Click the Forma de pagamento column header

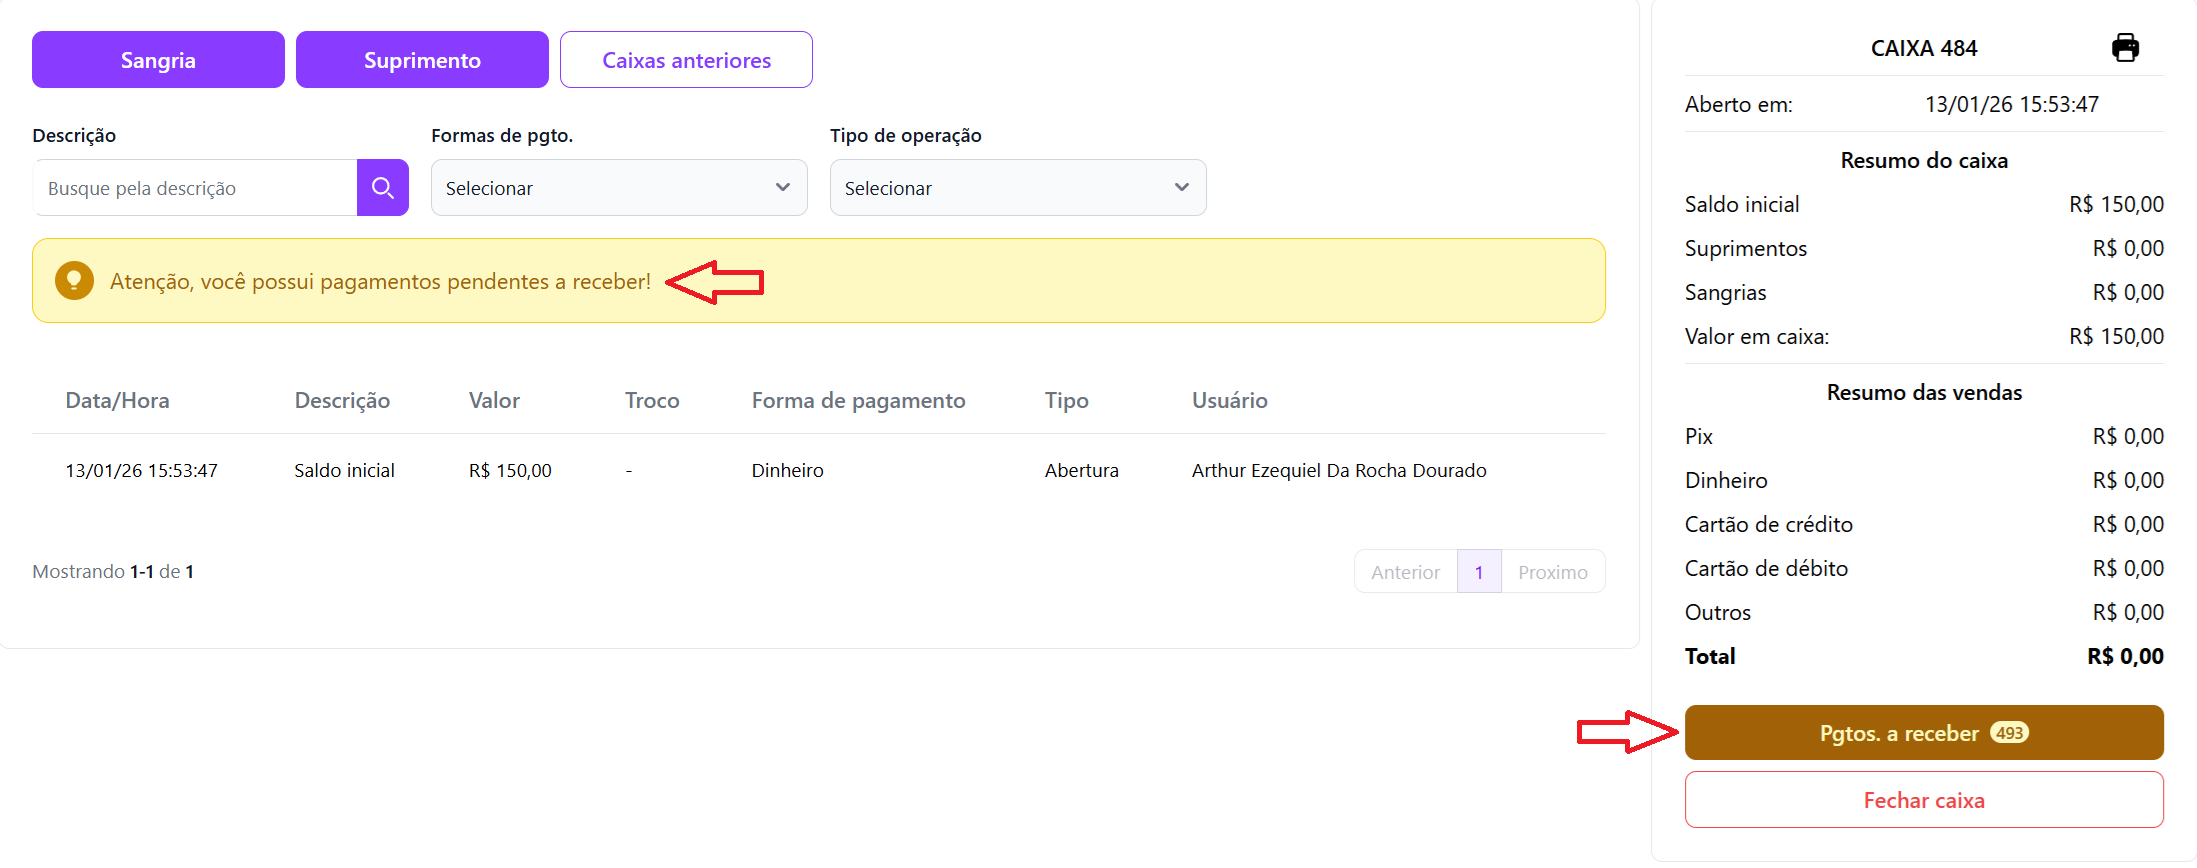(858, 401)
